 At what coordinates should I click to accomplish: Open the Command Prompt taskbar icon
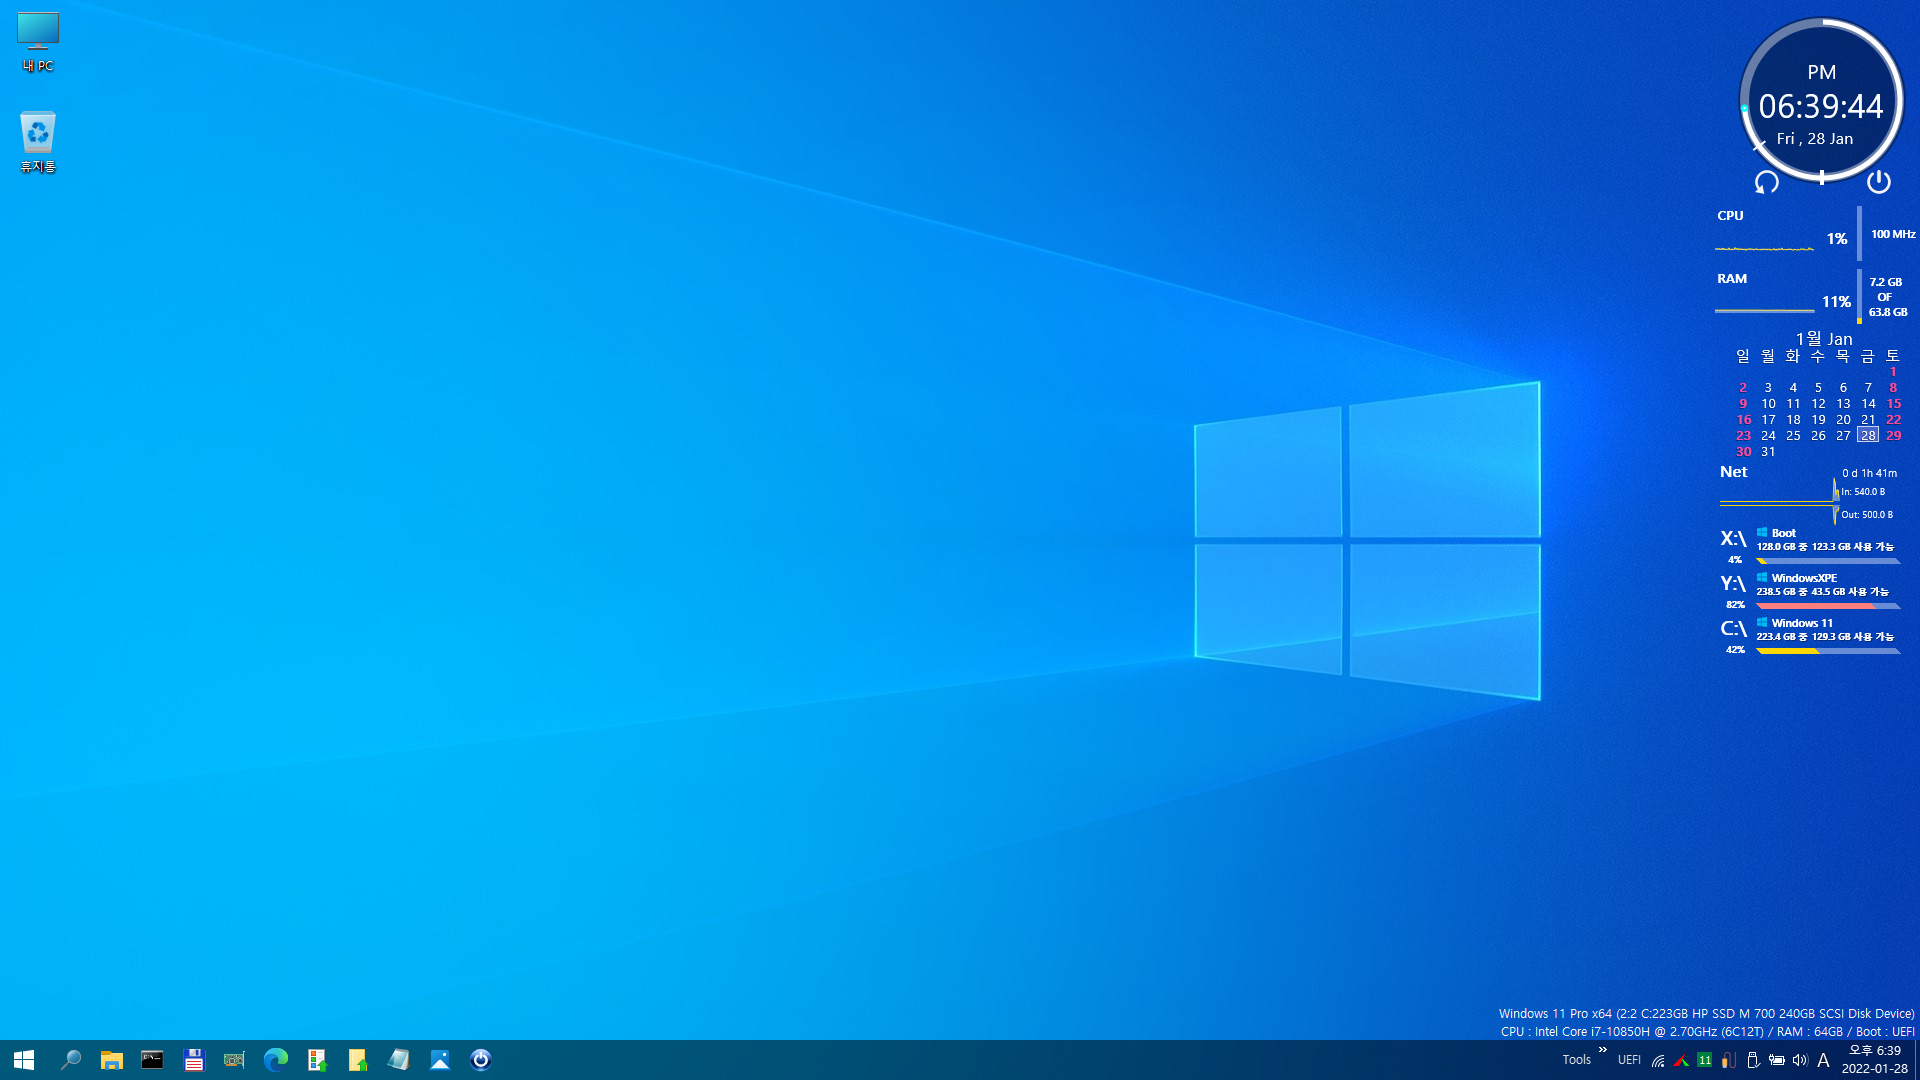152,1060
